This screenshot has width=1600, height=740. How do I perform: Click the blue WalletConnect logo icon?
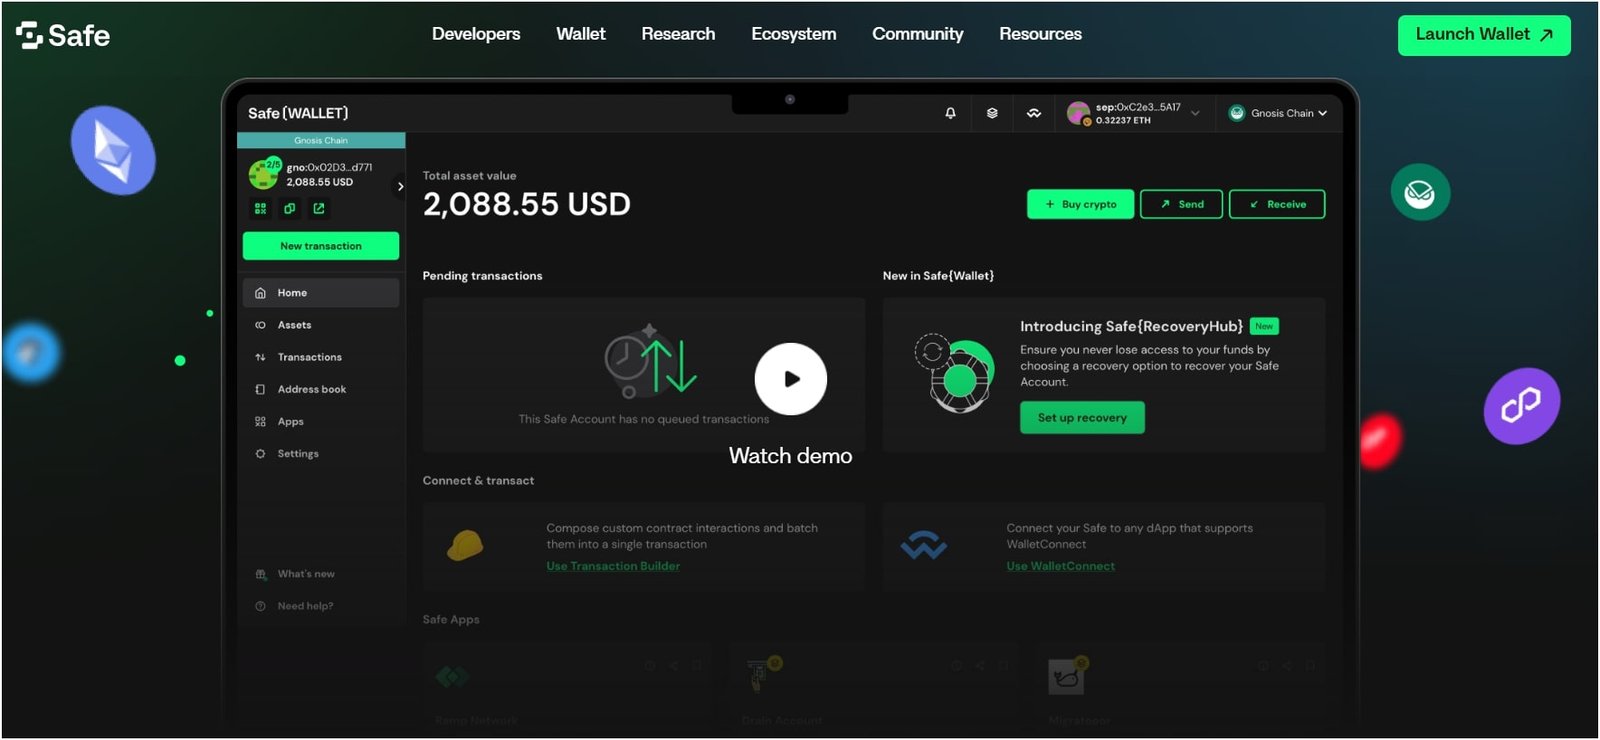coord(923,546)
